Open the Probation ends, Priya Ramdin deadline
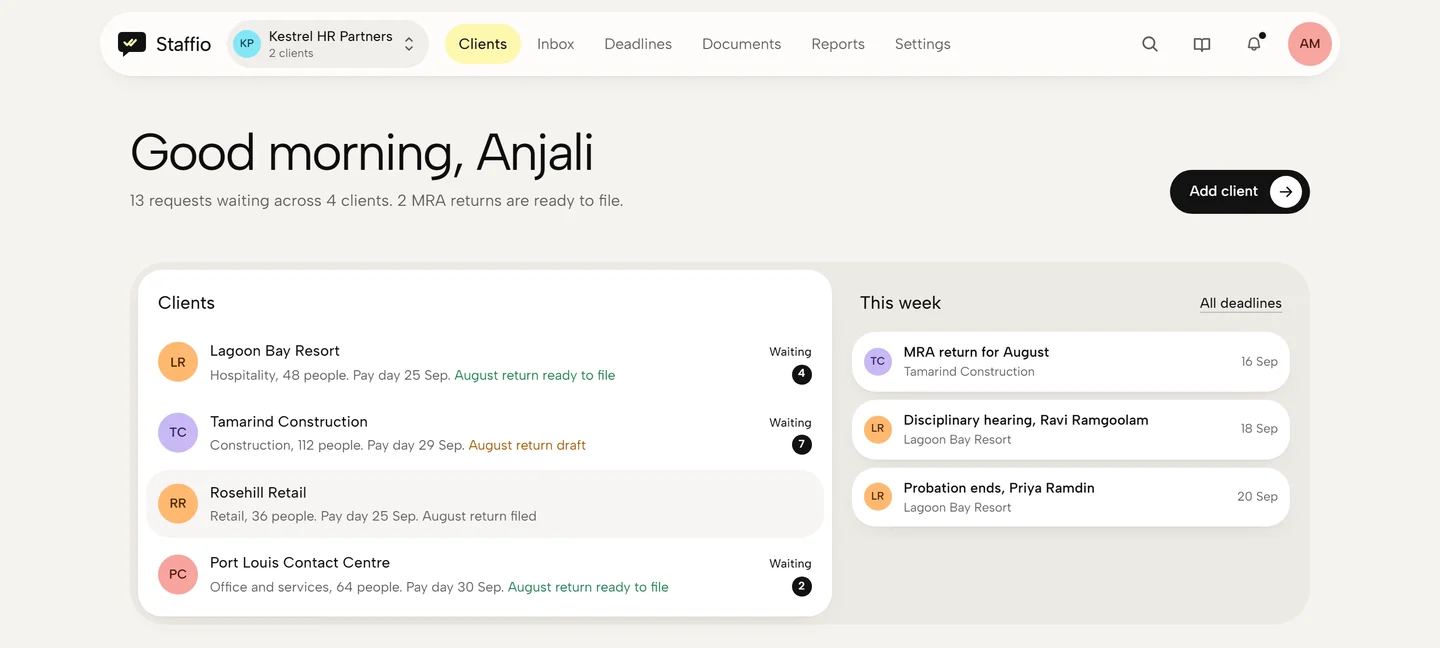The height and width of the screenshot is (648, 1440). (x=1071, y=497)
